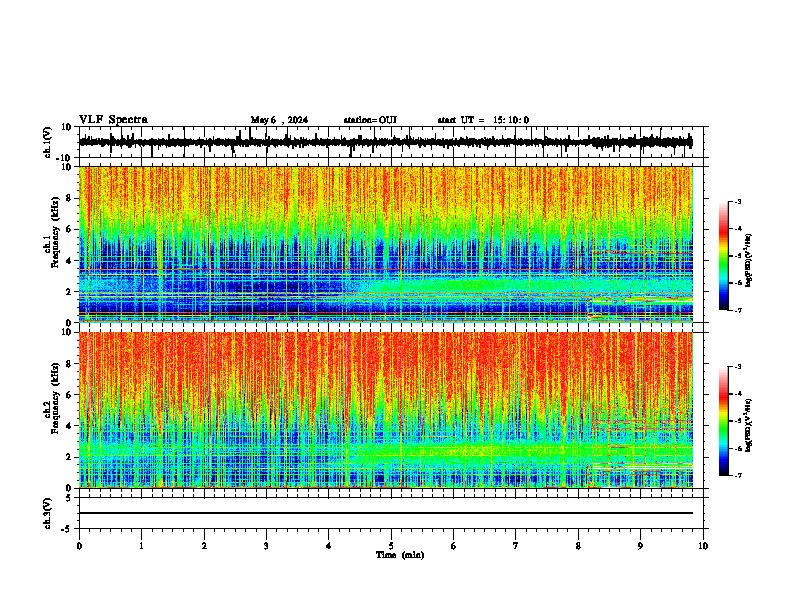Viewport: 792px width, 612px height.
Task: Click the "-7" label on ch.2 color bar
Action: [x=737, y=475]
